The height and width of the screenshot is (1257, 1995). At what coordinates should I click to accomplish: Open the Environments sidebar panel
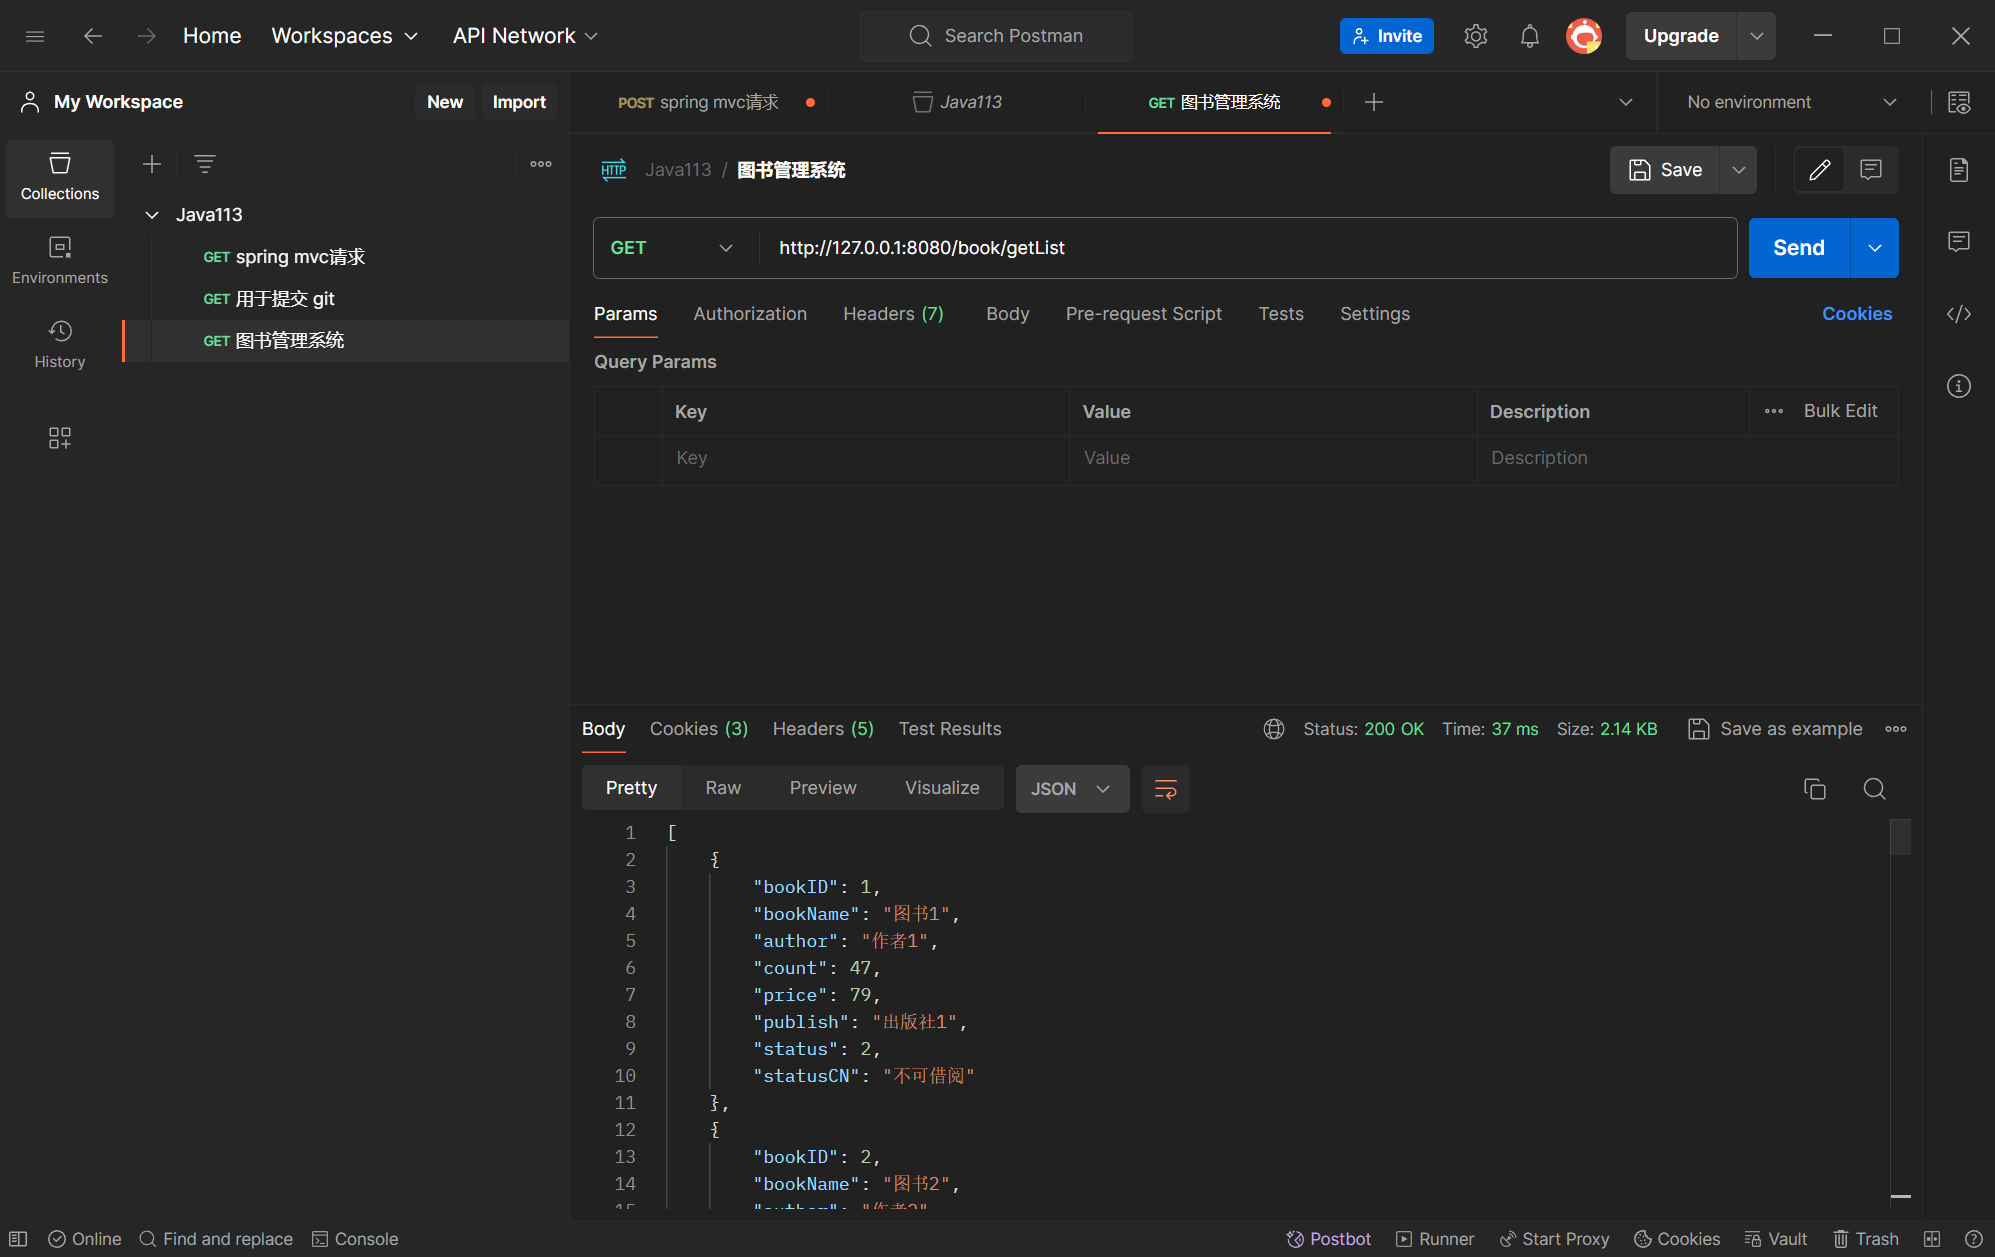coord(60,260)
